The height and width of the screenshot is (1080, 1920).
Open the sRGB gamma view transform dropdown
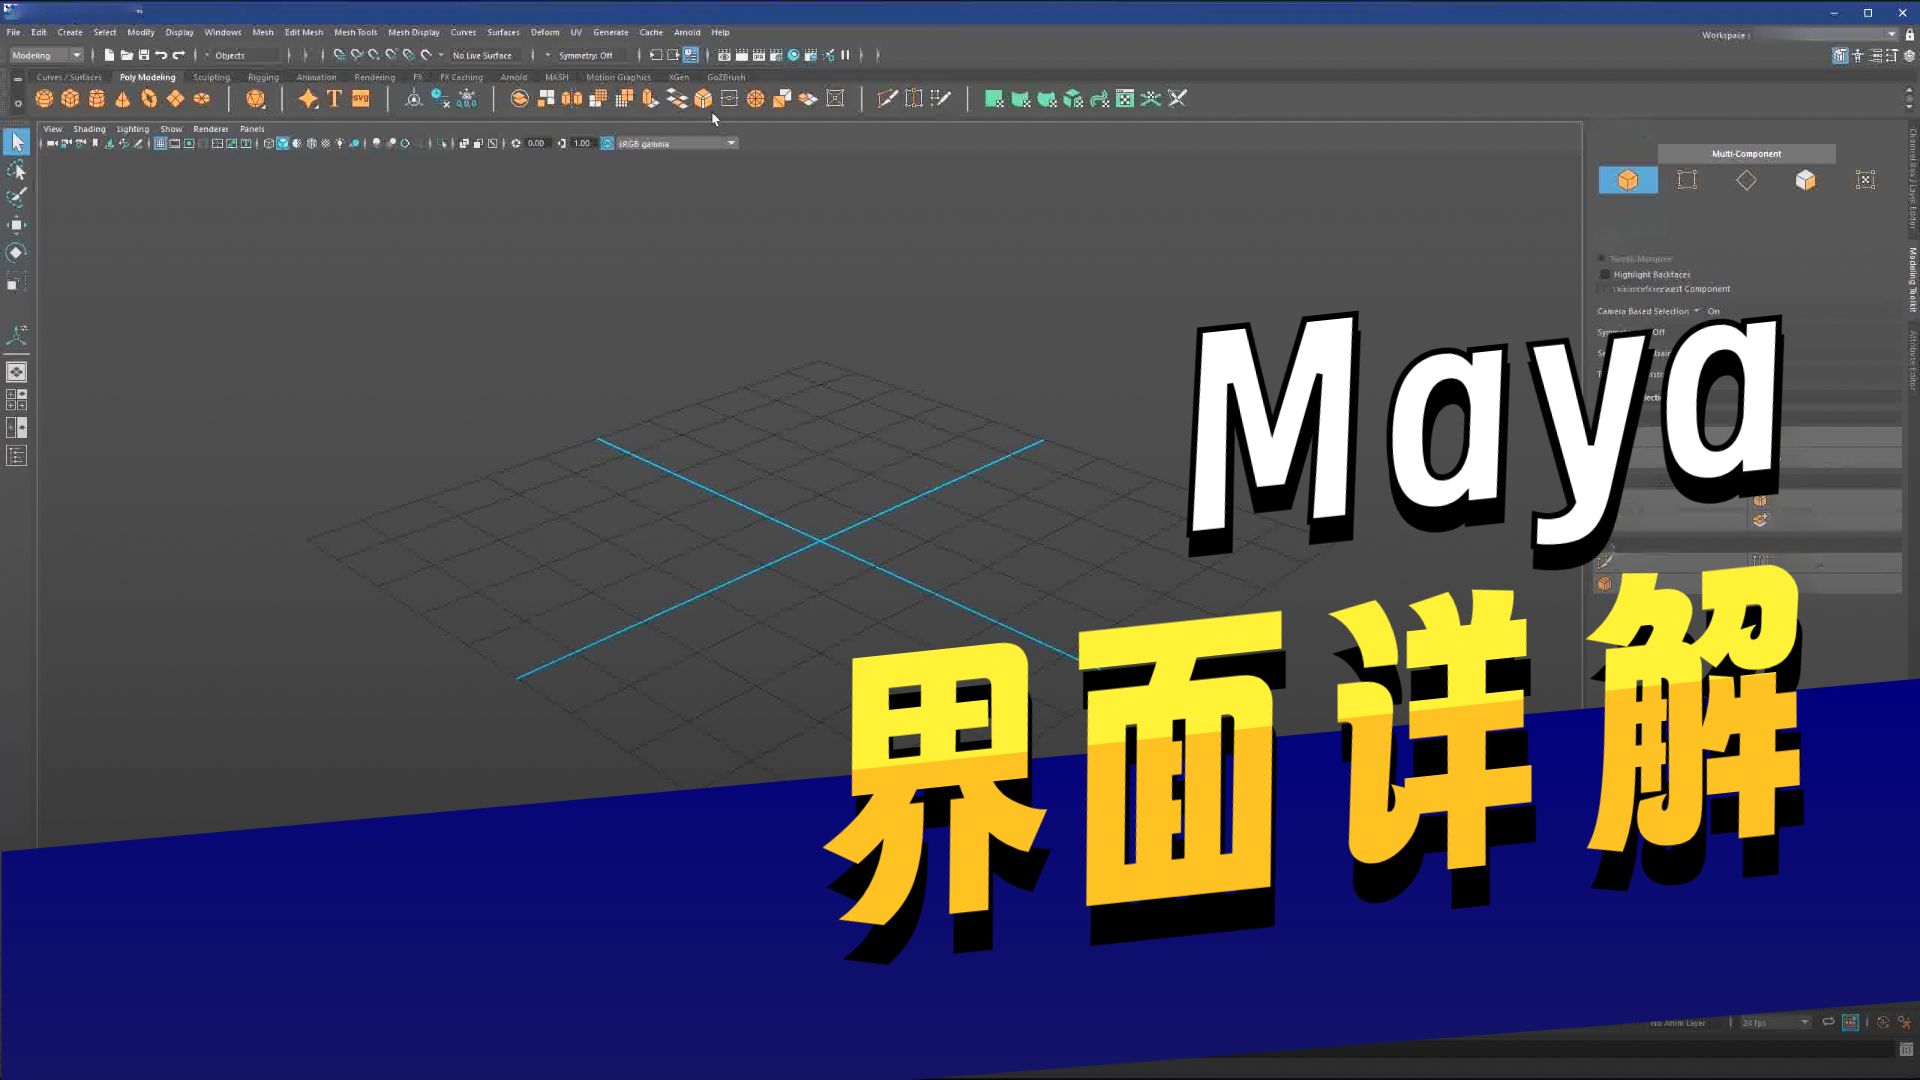click(676, 143)
